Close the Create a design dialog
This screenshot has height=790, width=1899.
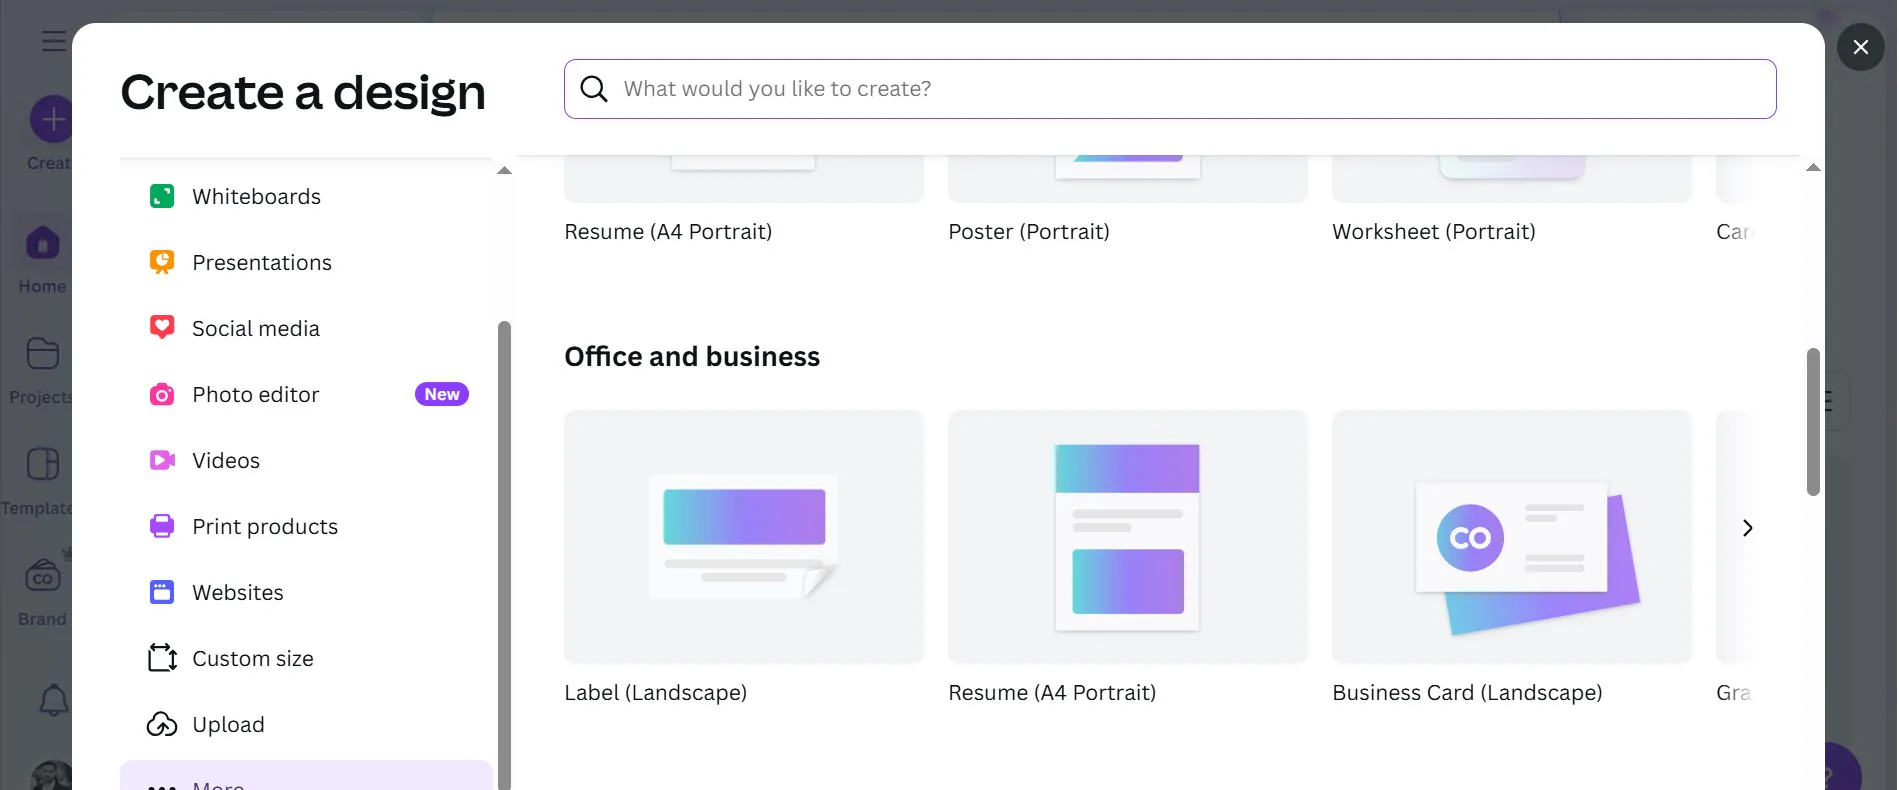pos(1861,47)
